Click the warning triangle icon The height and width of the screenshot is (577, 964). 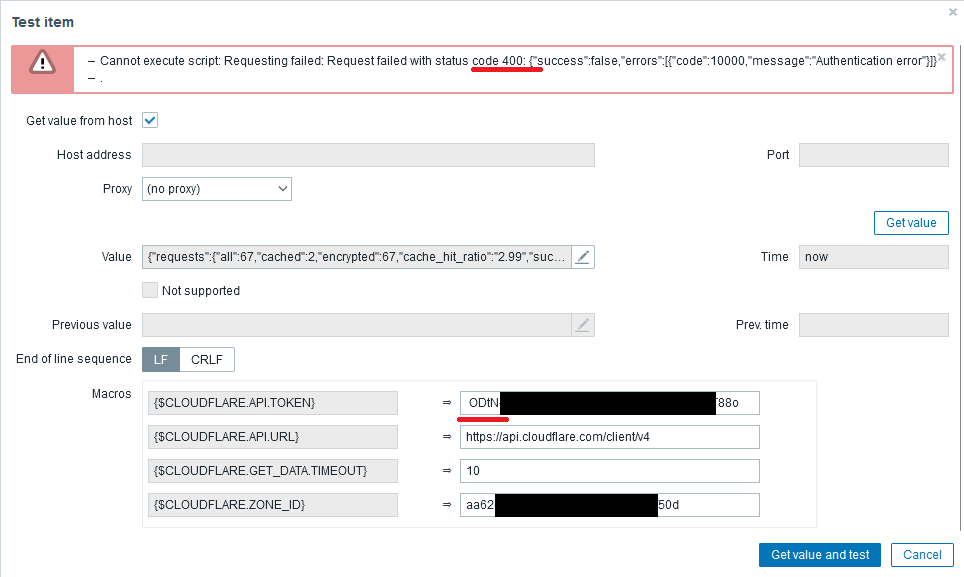(43, 62)
